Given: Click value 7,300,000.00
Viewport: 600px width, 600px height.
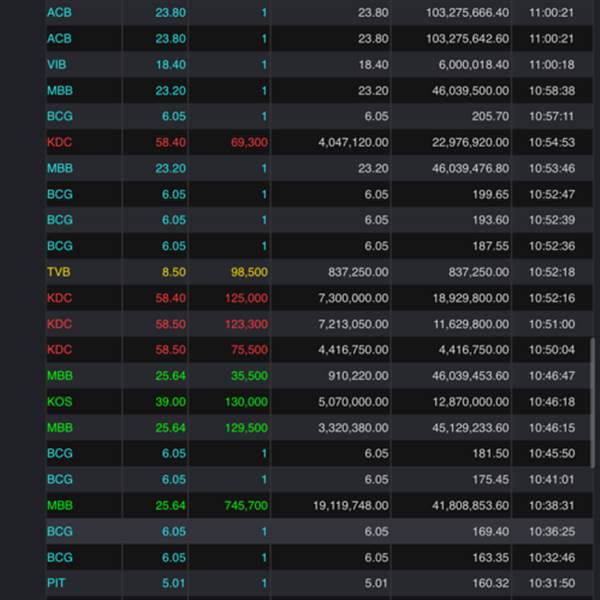Looking at the screenshot, I should pyautogui.click(x=353, y=298).
